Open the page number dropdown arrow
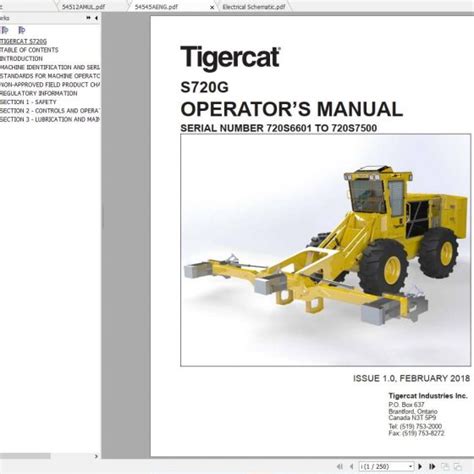 coord(410,466)
